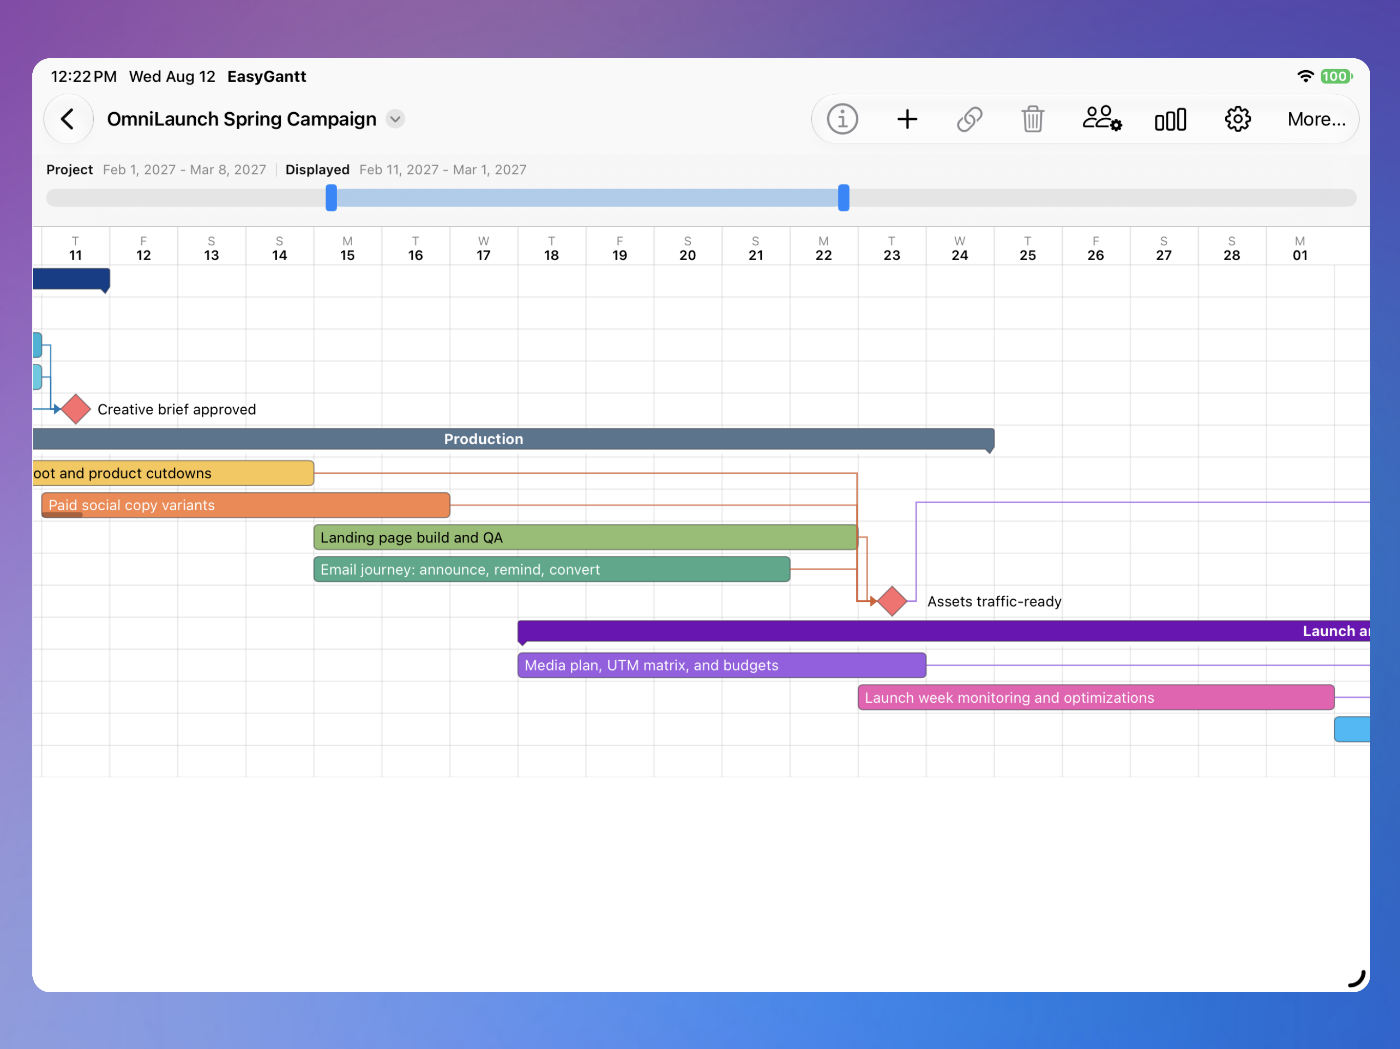This screenshot has width=1400, height=1049.
Task: Open the More... menu
Action: pos(1316,119)
